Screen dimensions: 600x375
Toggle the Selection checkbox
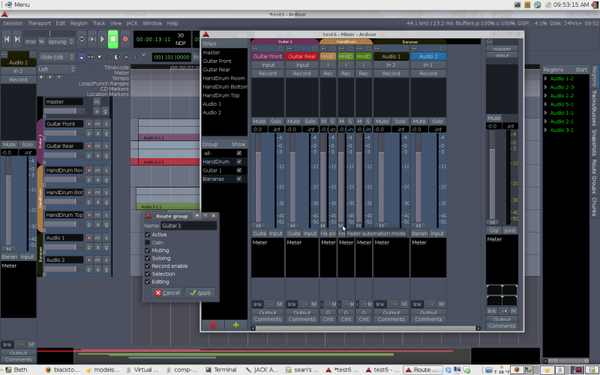click(x=147, y=274)
